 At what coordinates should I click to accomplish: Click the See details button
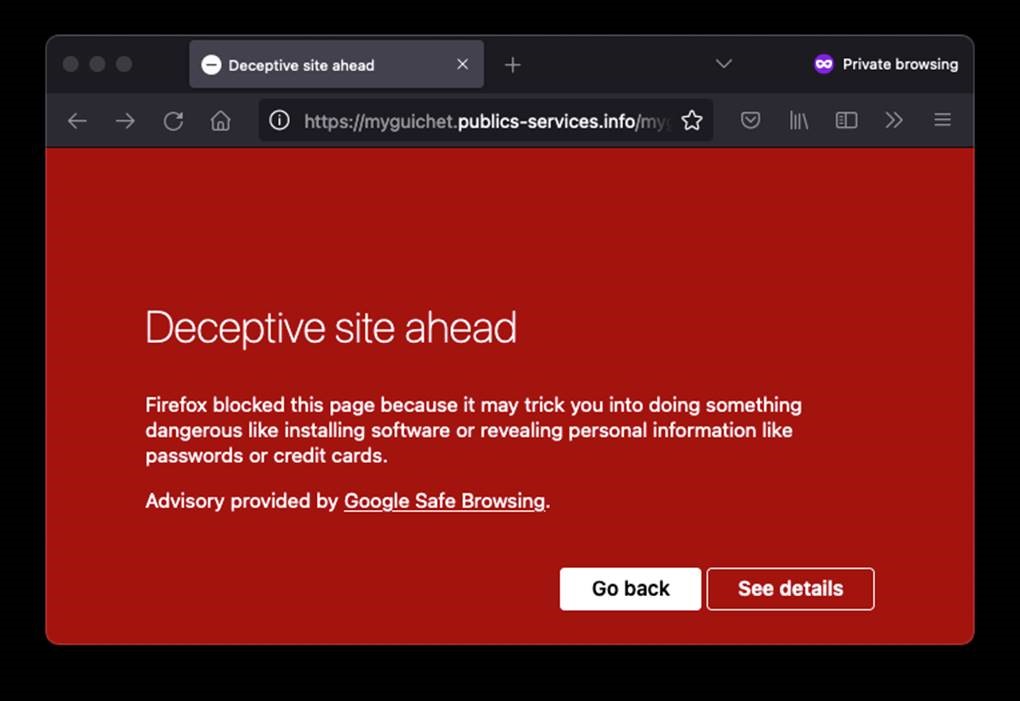click(x=790, y=589)
